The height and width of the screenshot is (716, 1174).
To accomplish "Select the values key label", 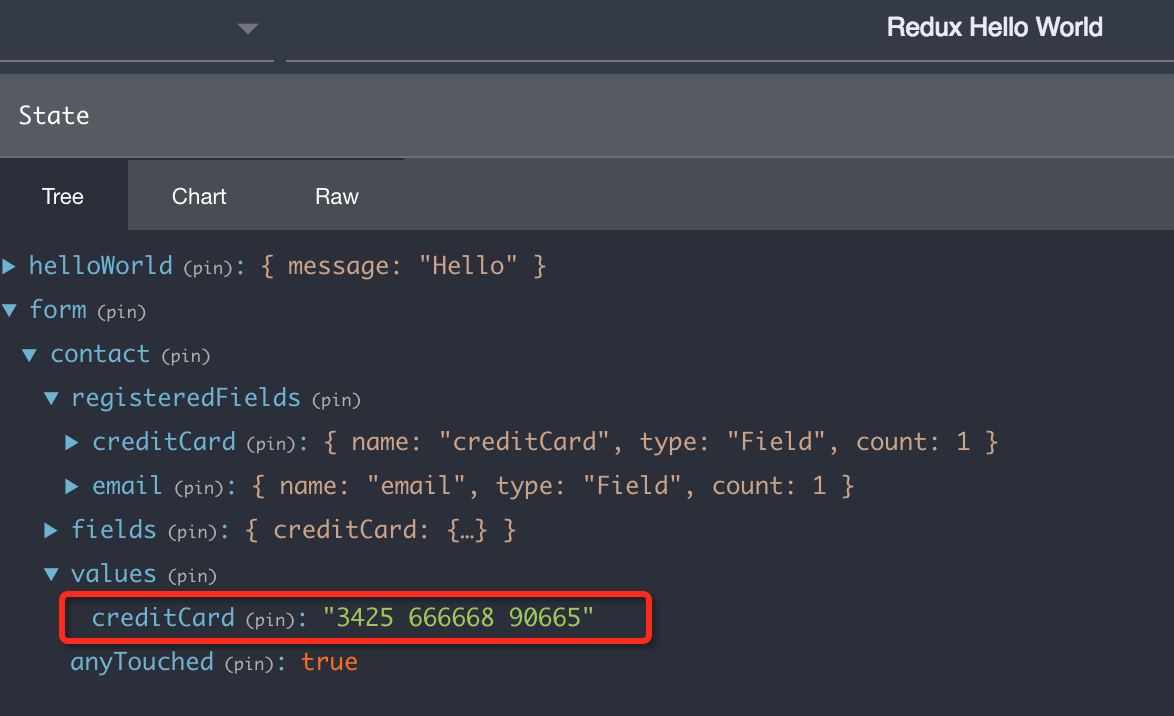I will click(x=114, y=574).
